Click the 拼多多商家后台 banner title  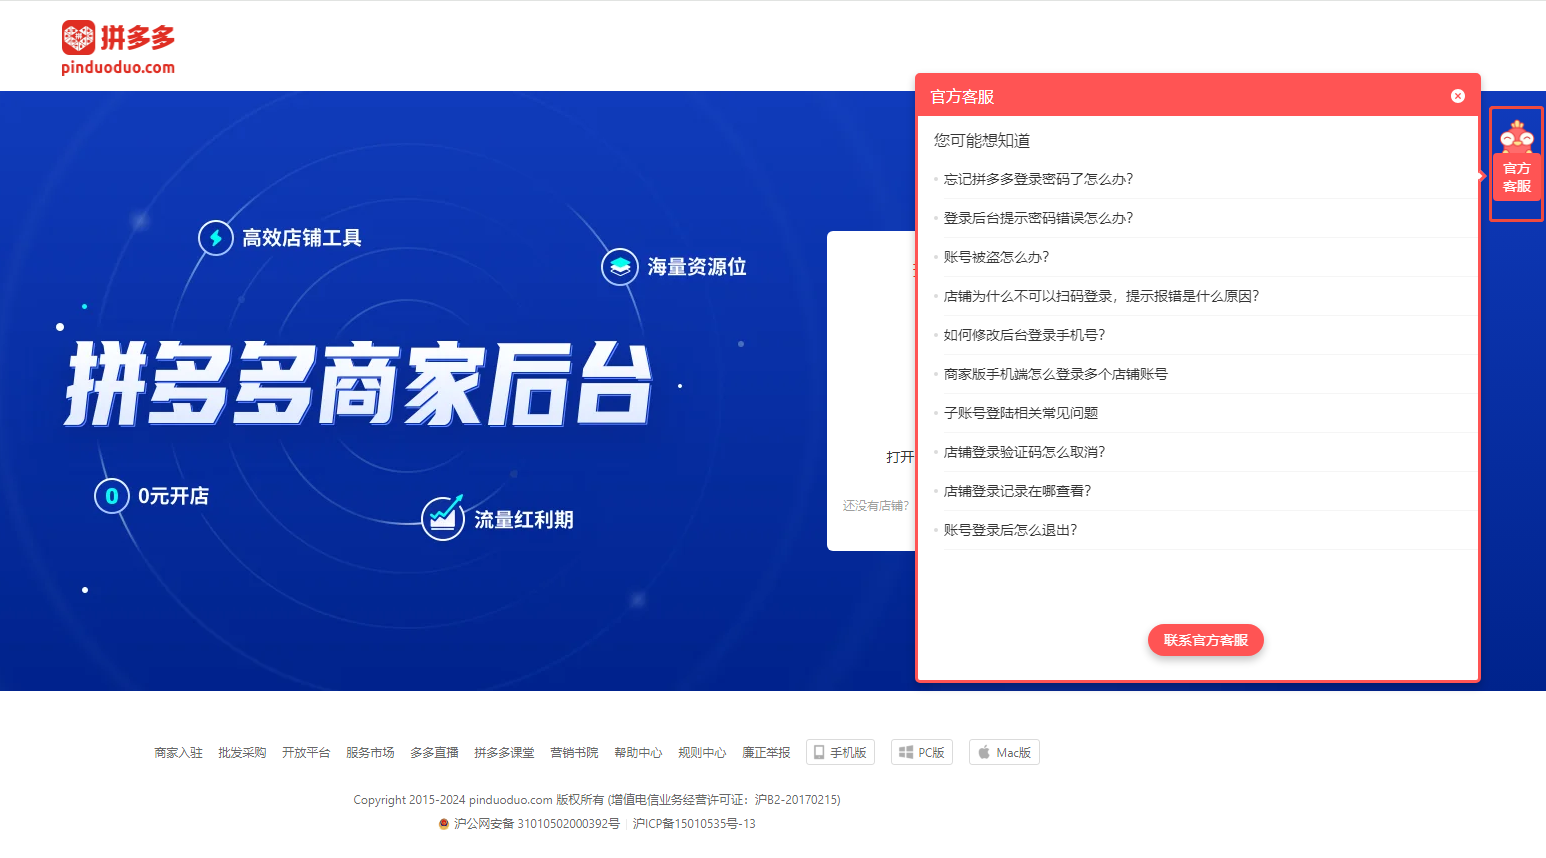pos(360,384)
